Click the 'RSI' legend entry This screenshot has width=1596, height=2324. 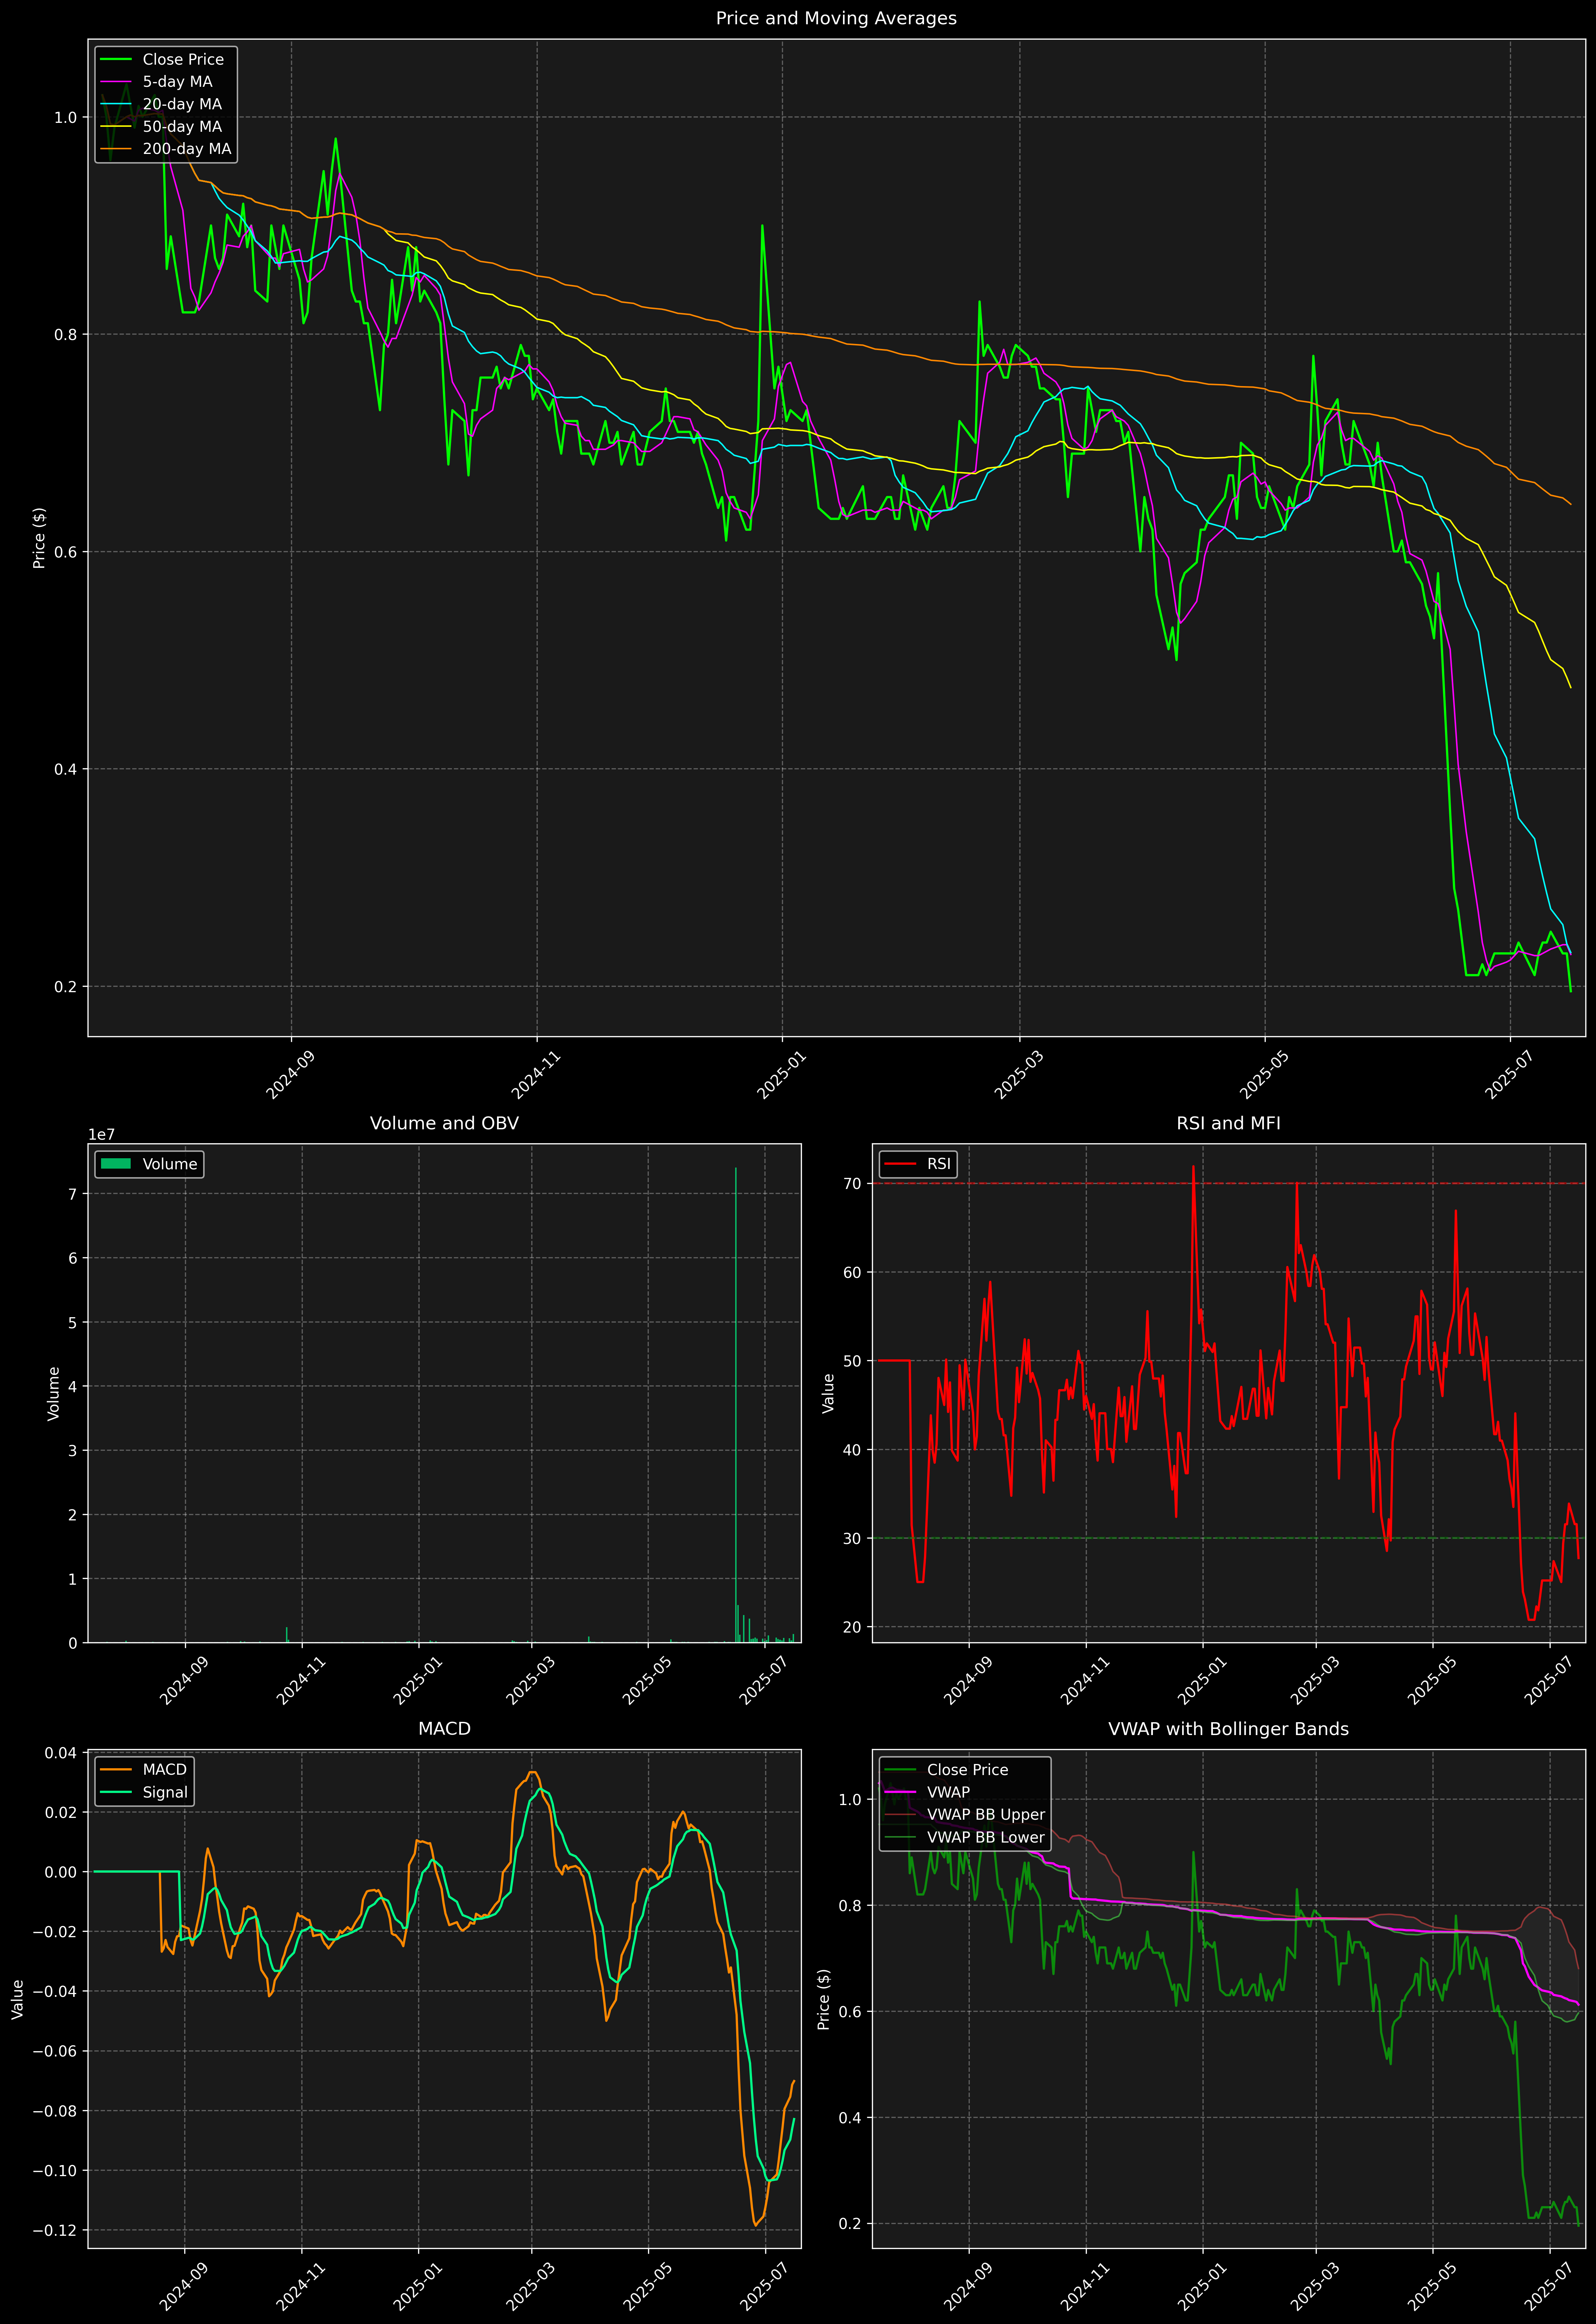tap(918, 1164)
